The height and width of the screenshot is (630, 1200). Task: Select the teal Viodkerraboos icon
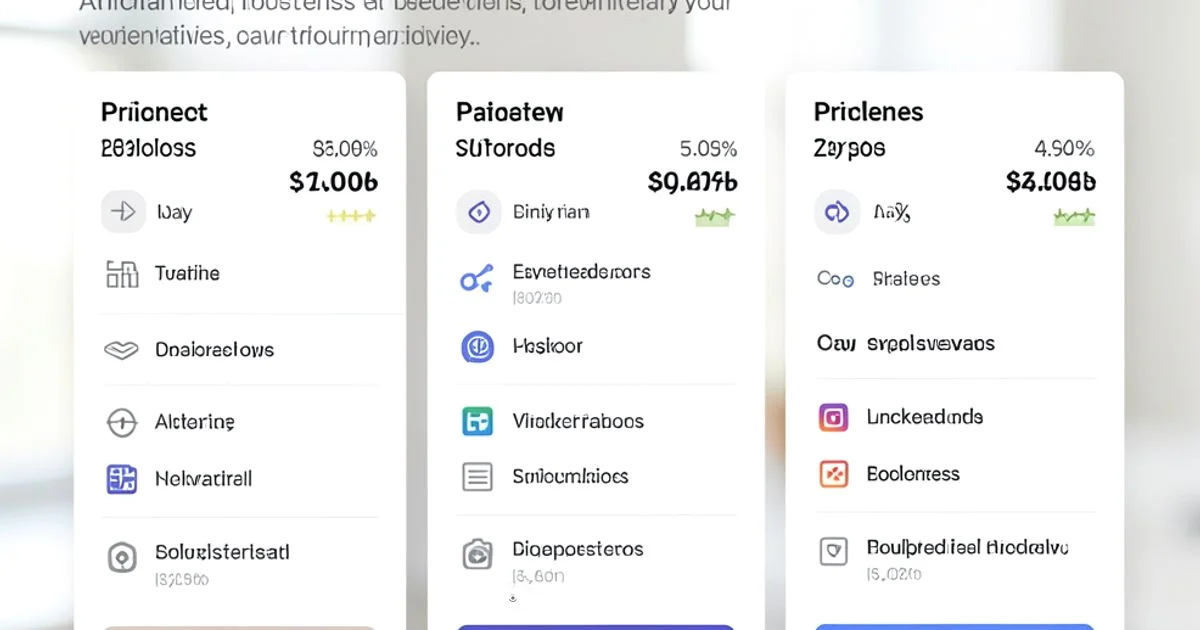point(477,421)
